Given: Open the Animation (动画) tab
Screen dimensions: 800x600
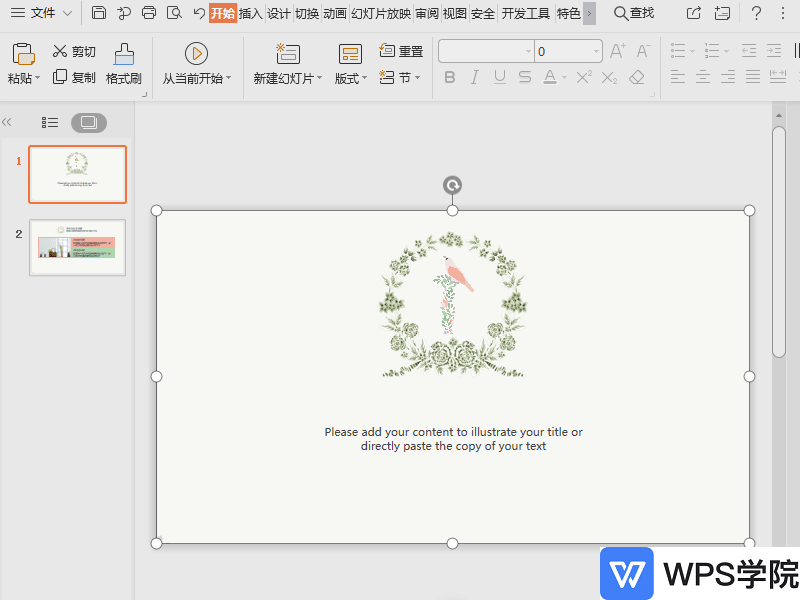Looking at the screenshot, I should pos(334,13).
